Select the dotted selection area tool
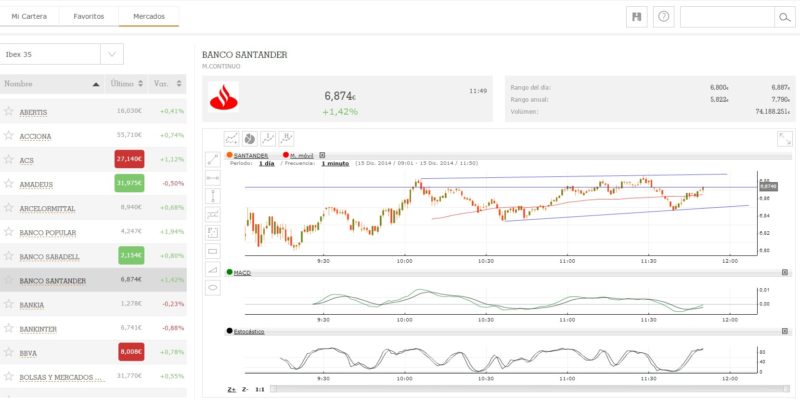The height and width of the screenshot is (400, 800). 213,233
